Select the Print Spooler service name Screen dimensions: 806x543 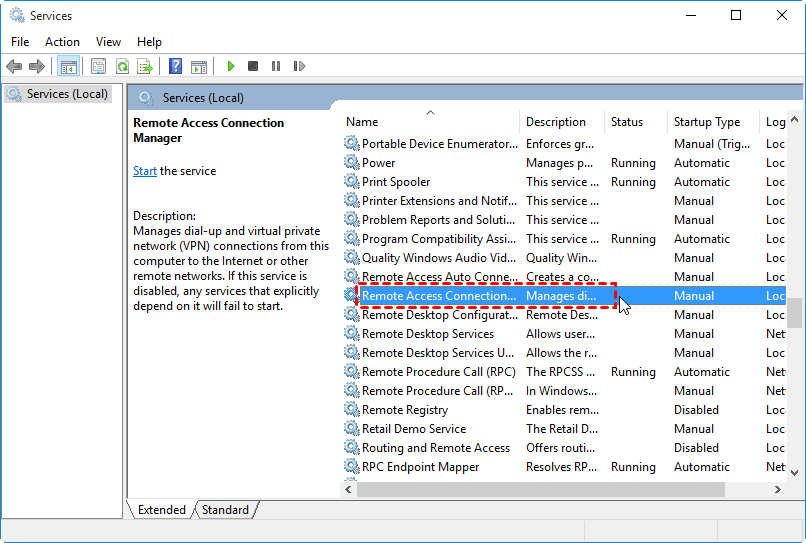coord(396,182)
